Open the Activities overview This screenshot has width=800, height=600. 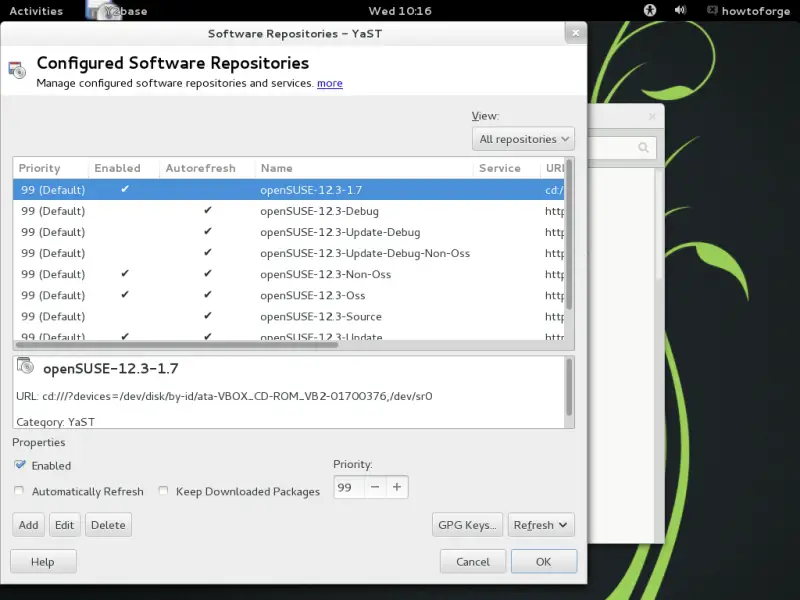click(x=36, y=11)
